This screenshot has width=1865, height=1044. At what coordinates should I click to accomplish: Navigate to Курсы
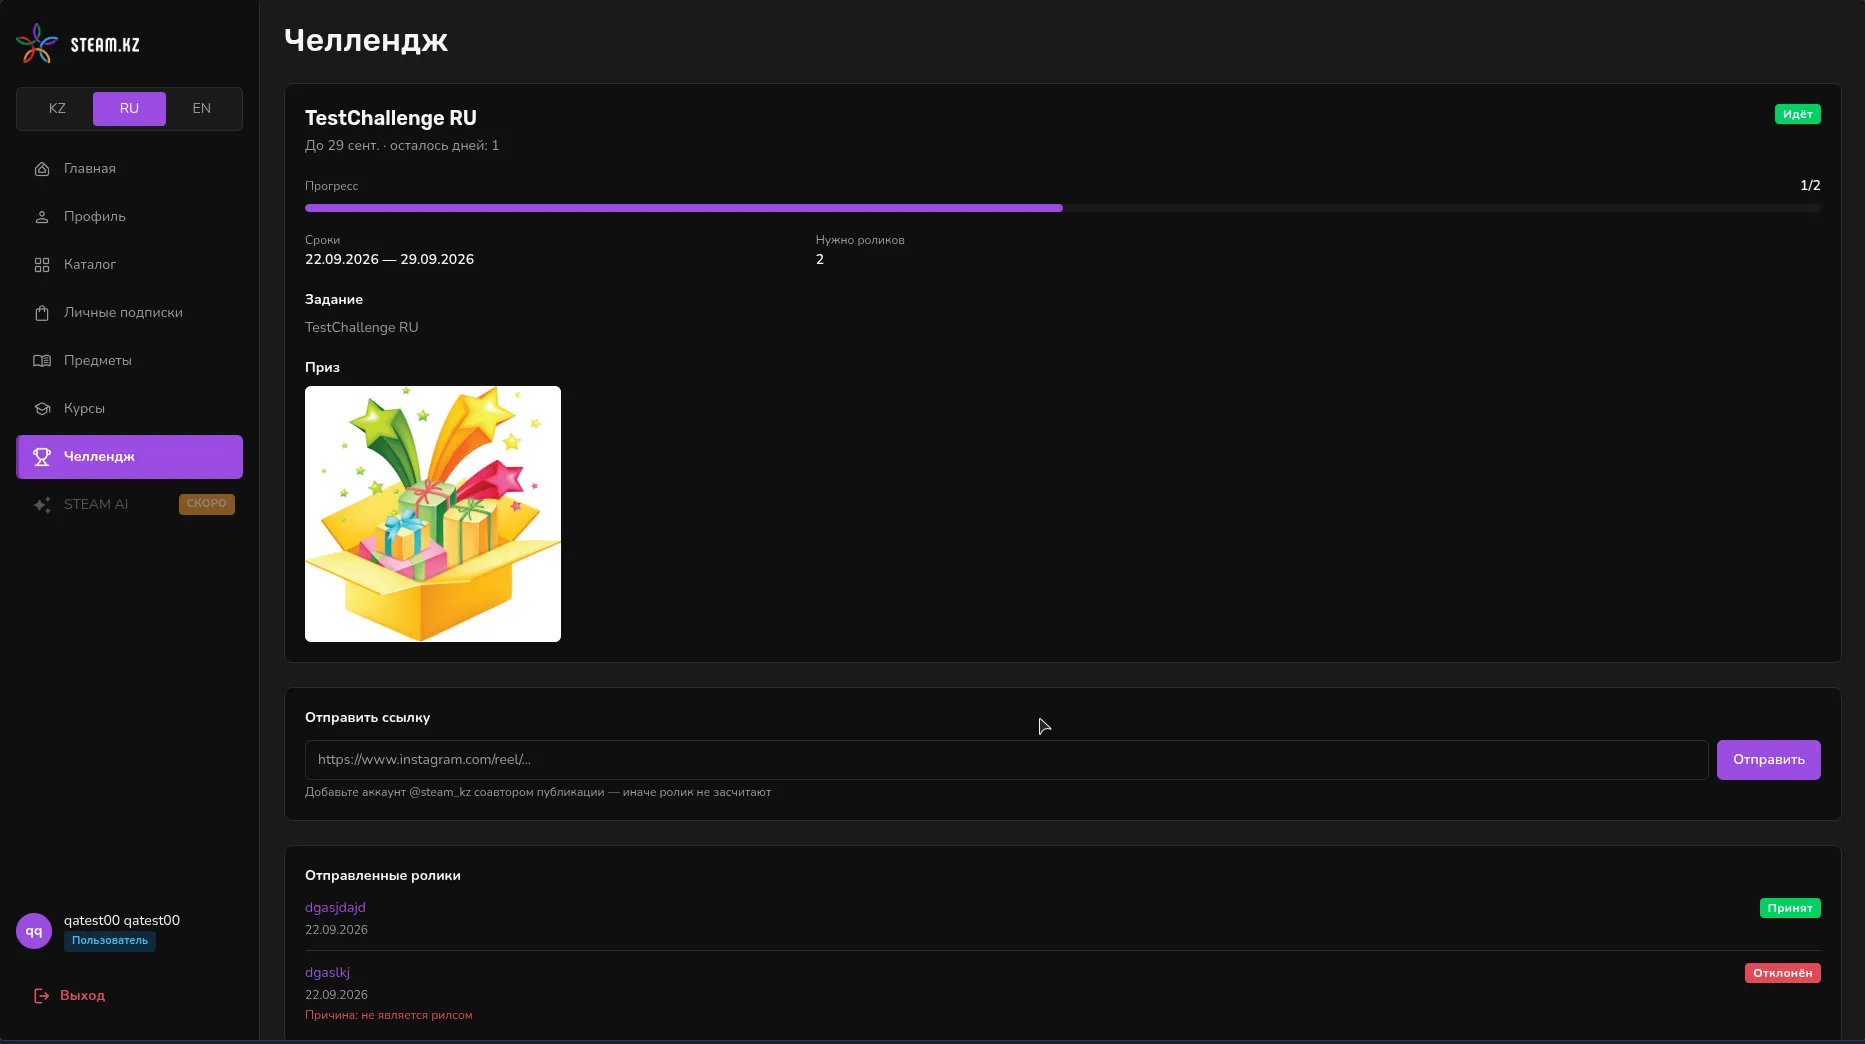129,409
